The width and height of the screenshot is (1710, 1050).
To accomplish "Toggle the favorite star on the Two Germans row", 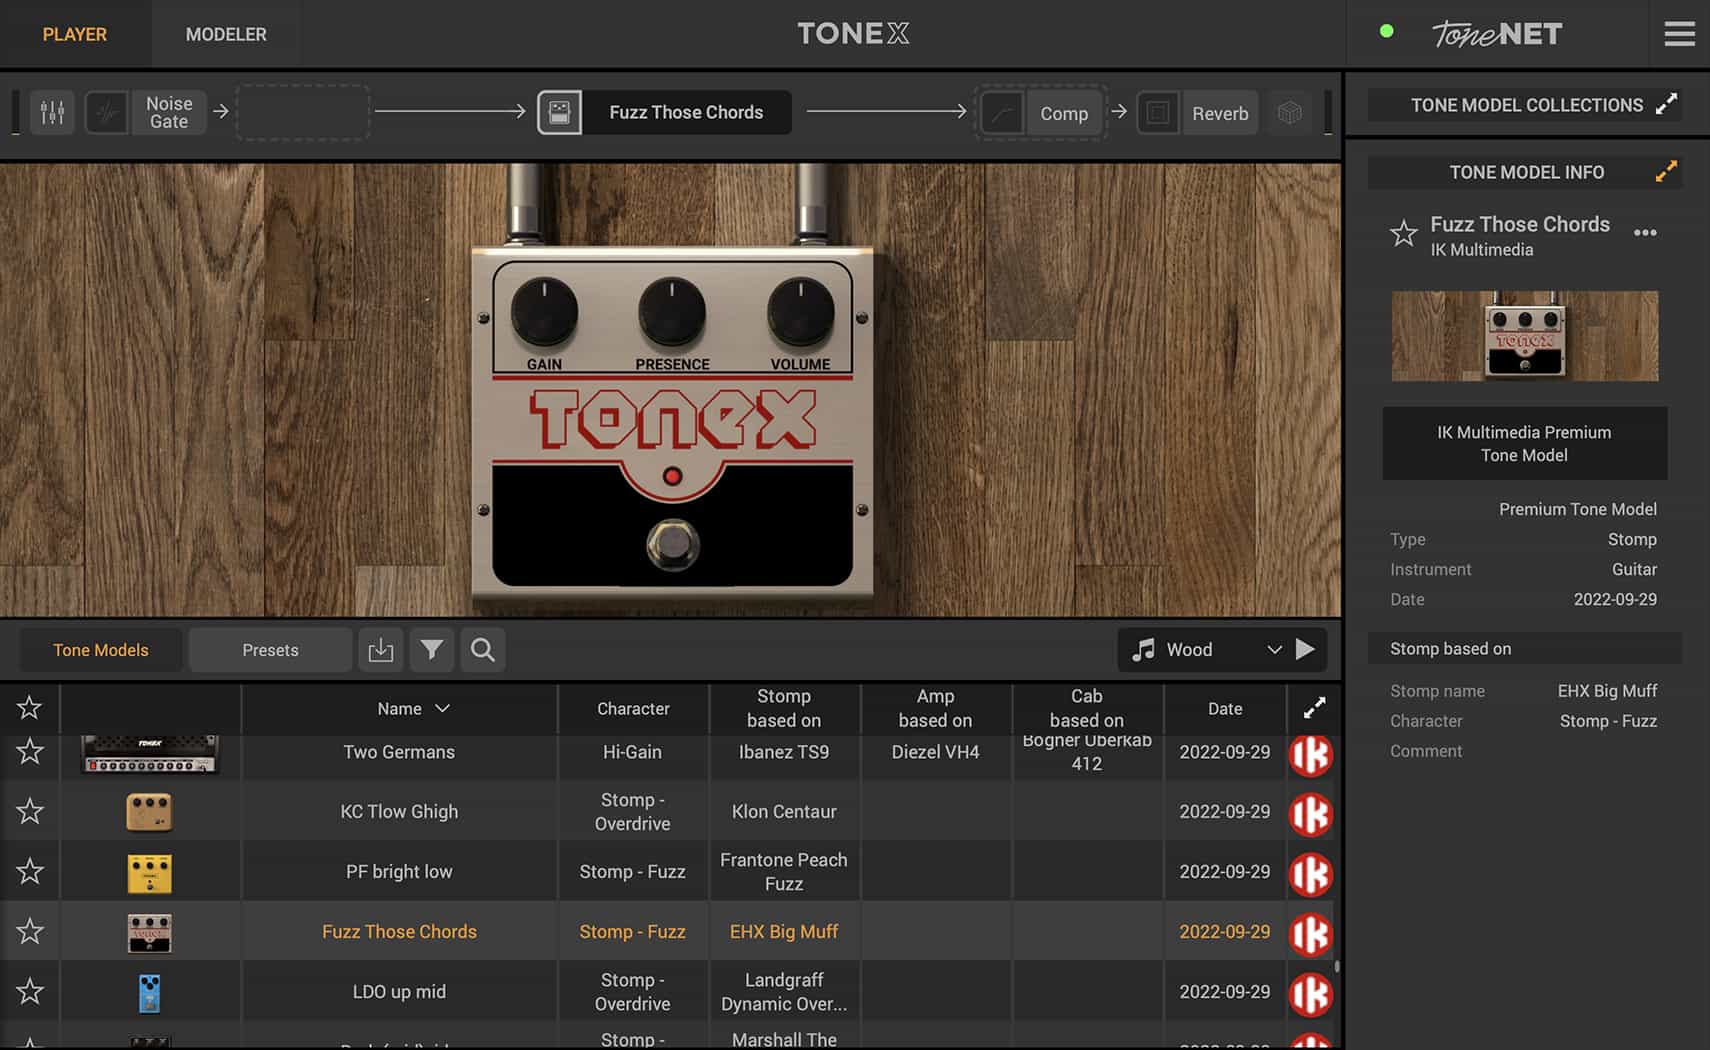I will coord(29,752).
